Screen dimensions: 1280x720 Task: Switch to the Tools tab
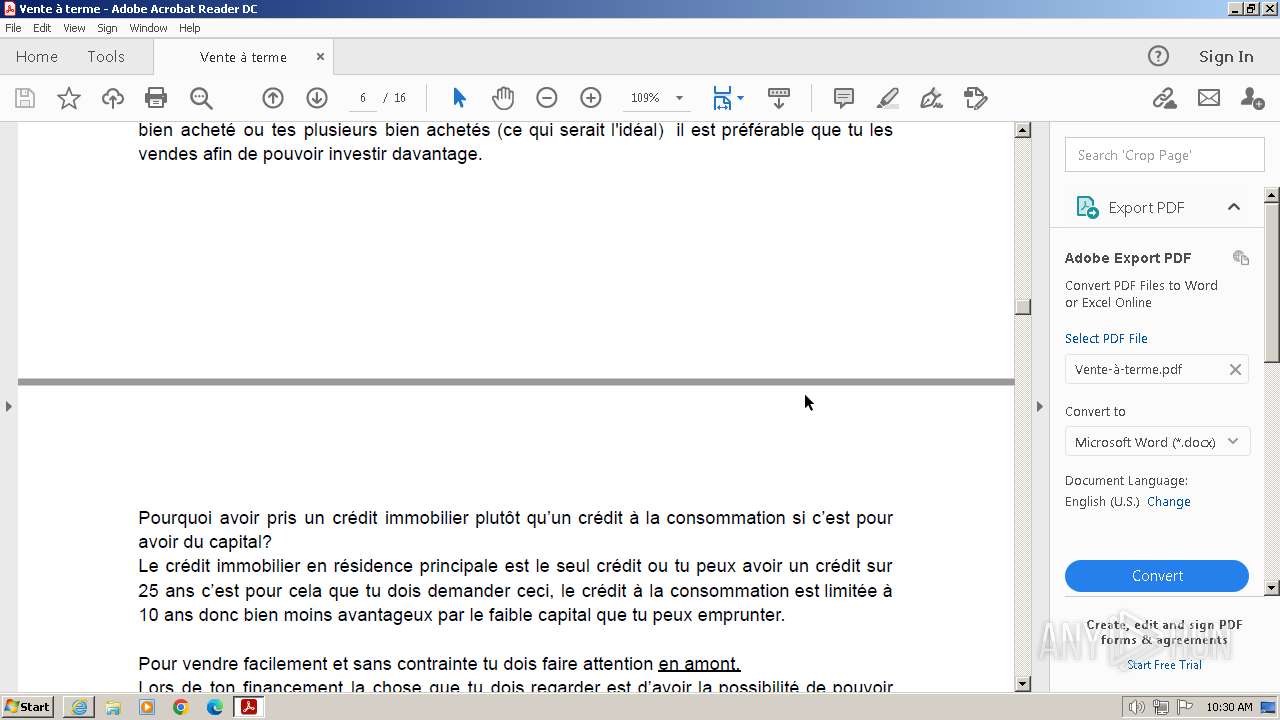106,57
